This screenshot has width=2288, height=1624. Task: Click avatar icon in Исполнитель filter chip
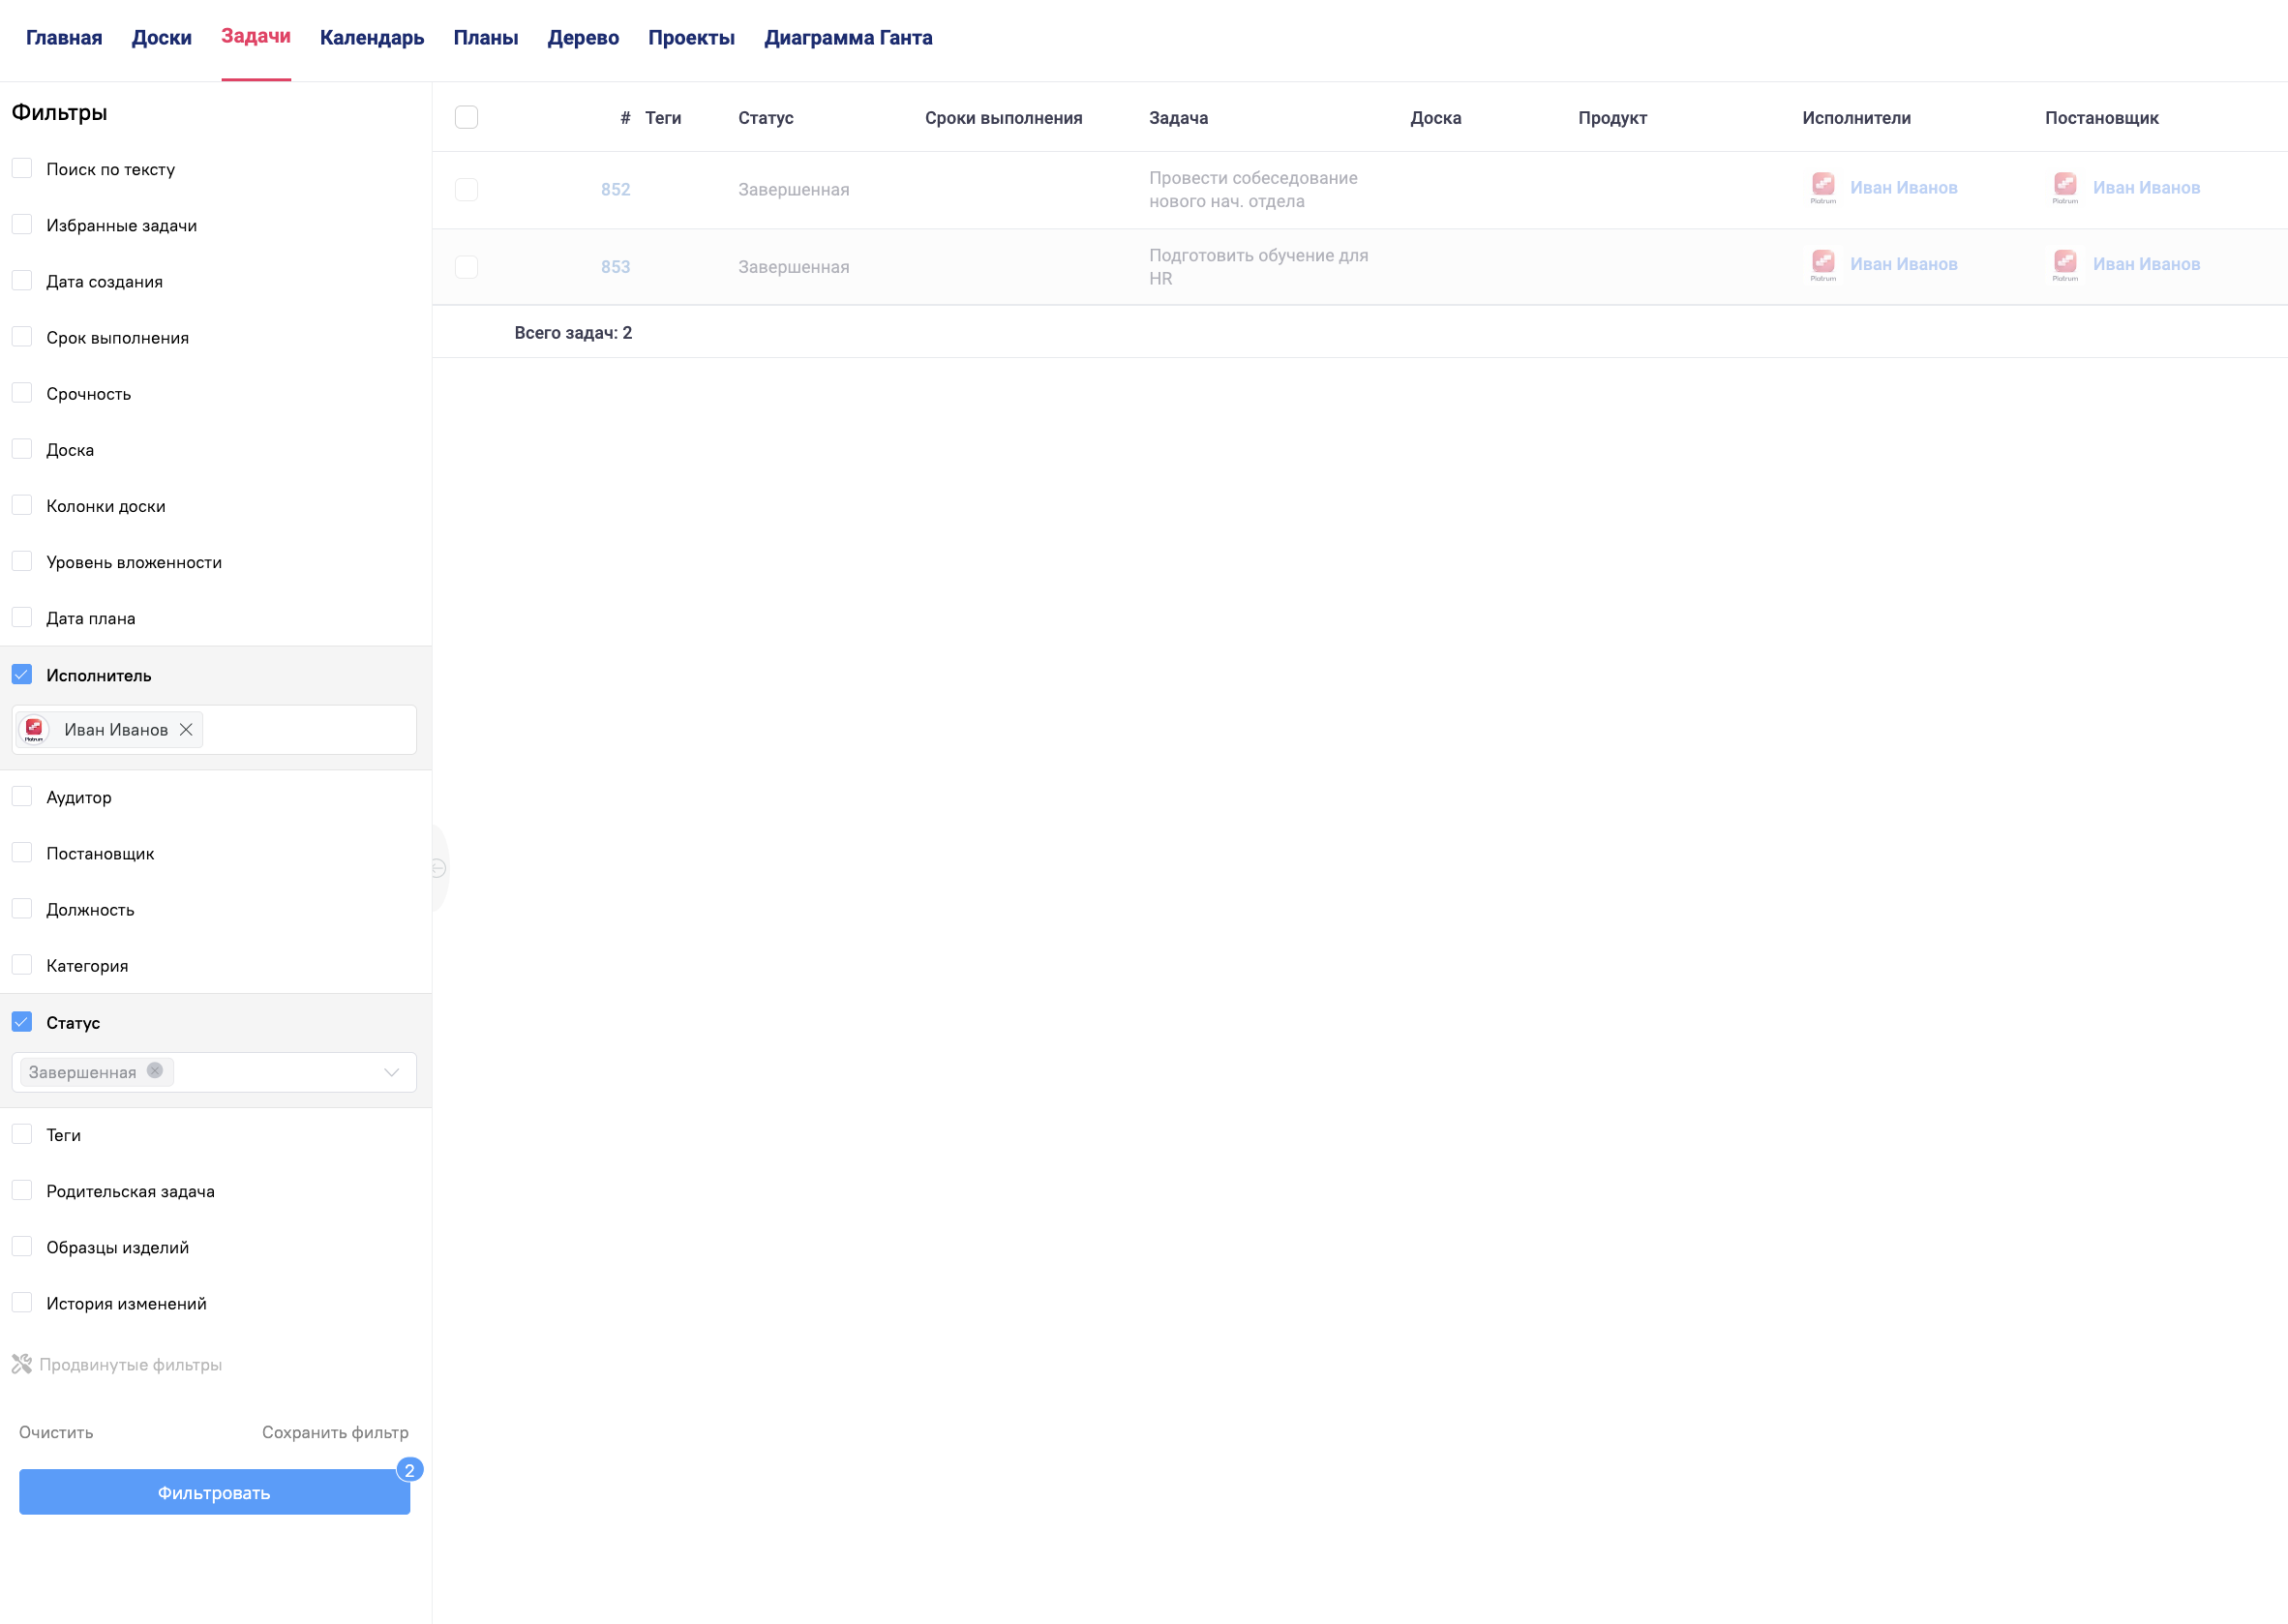click(x=35, y=730)
